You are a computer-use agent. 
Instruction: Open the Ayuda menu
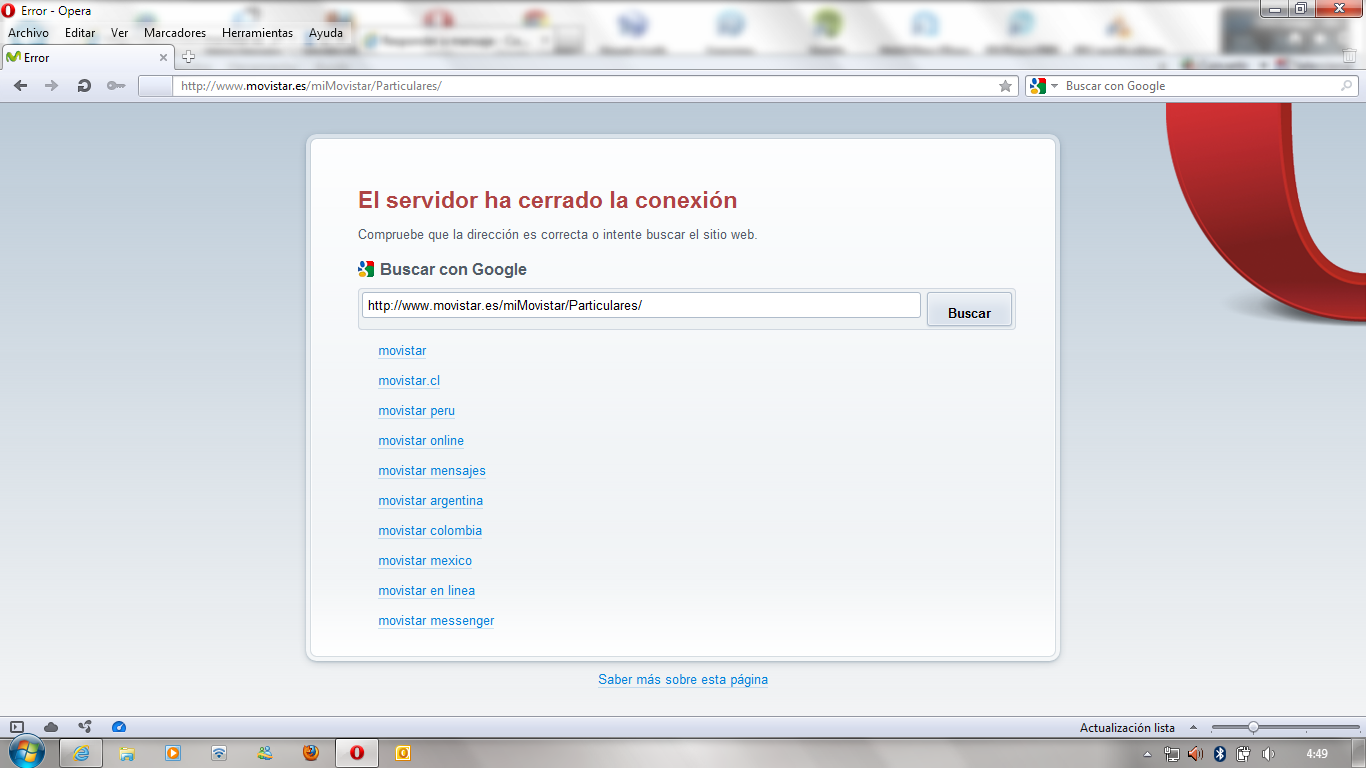click(326, 33)
